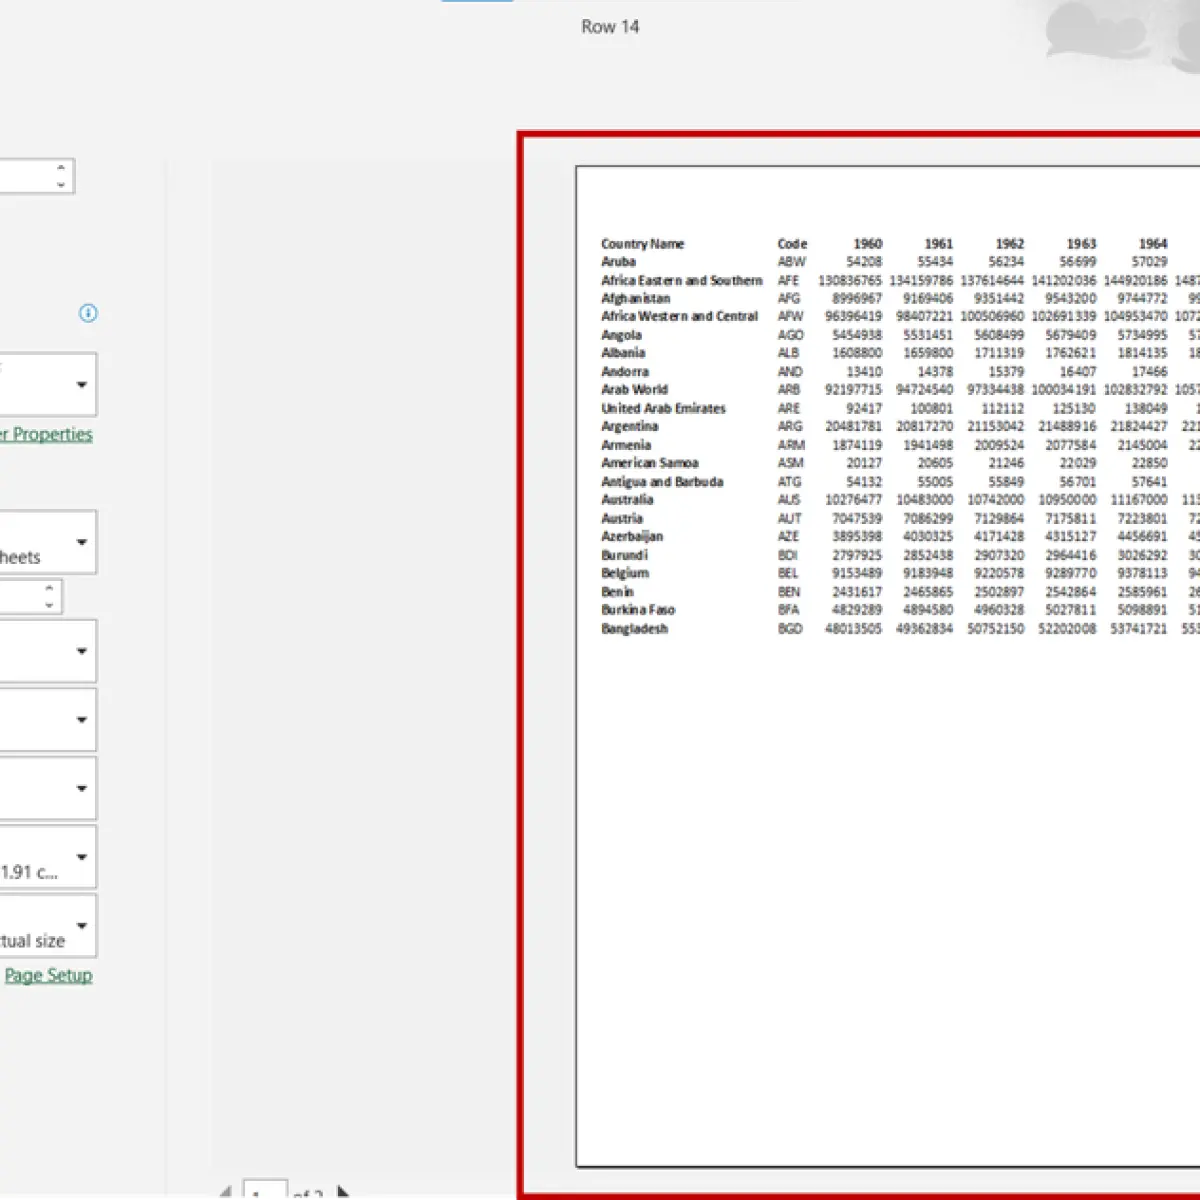
Task: Click American Samoa's 1964 value 22850
Action: [1149, 463]
